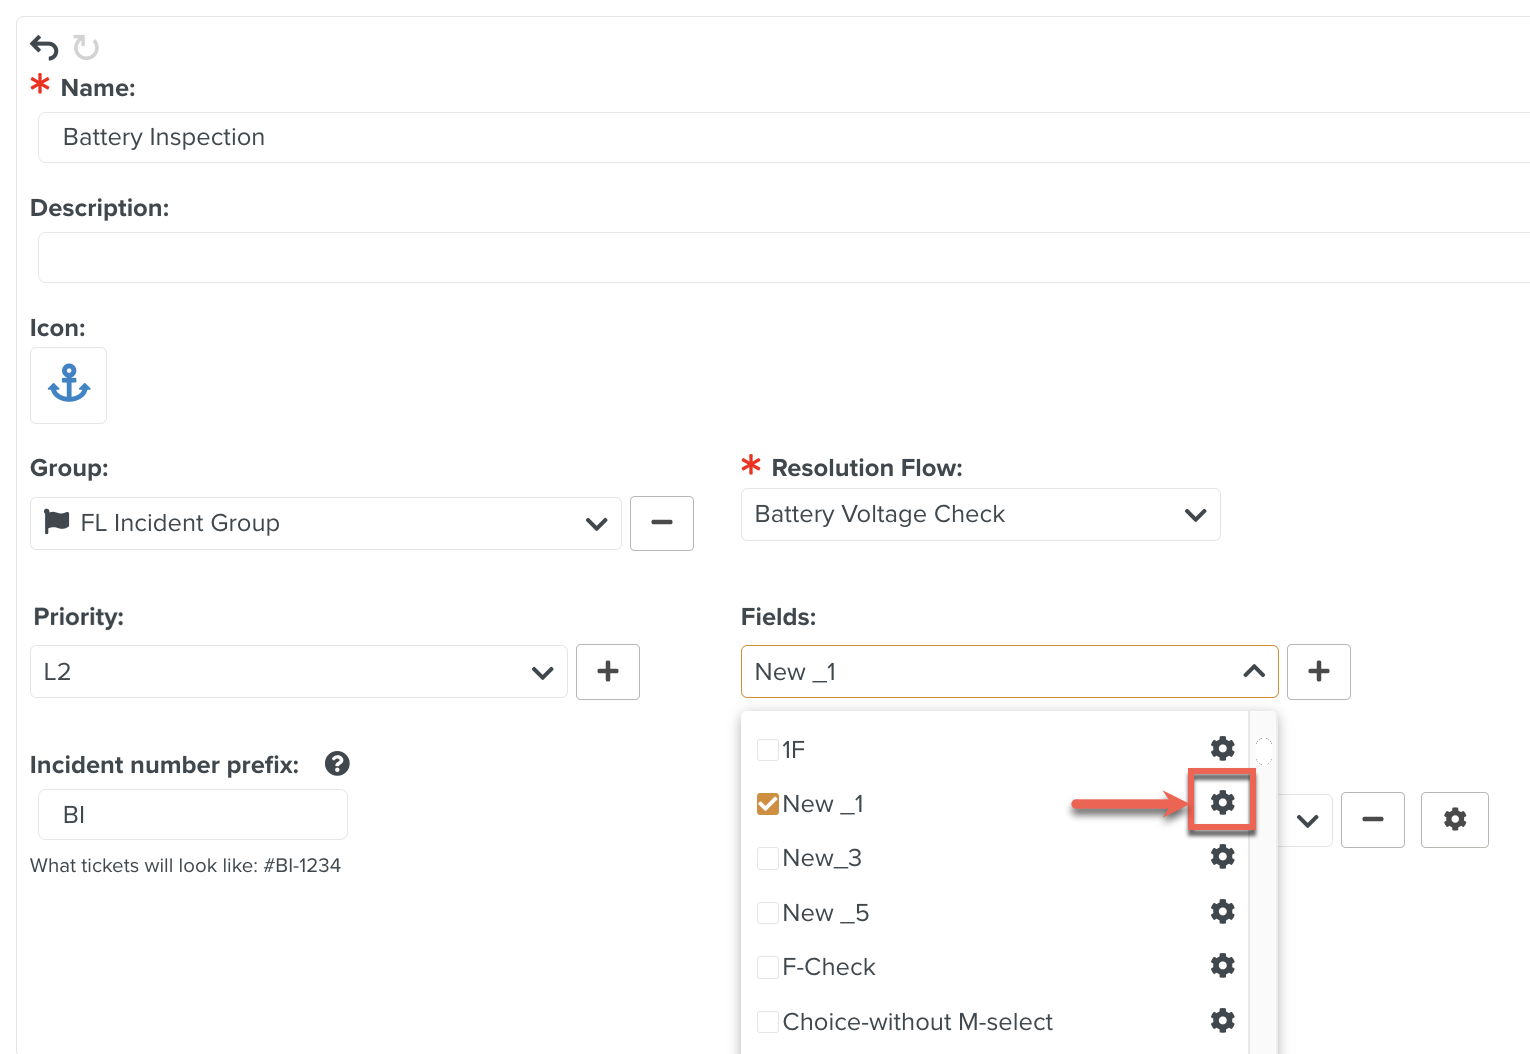The width and height of the screenshot is (1530, 1054).
Task: Select New _5 option in fields list
Action: 825,913
